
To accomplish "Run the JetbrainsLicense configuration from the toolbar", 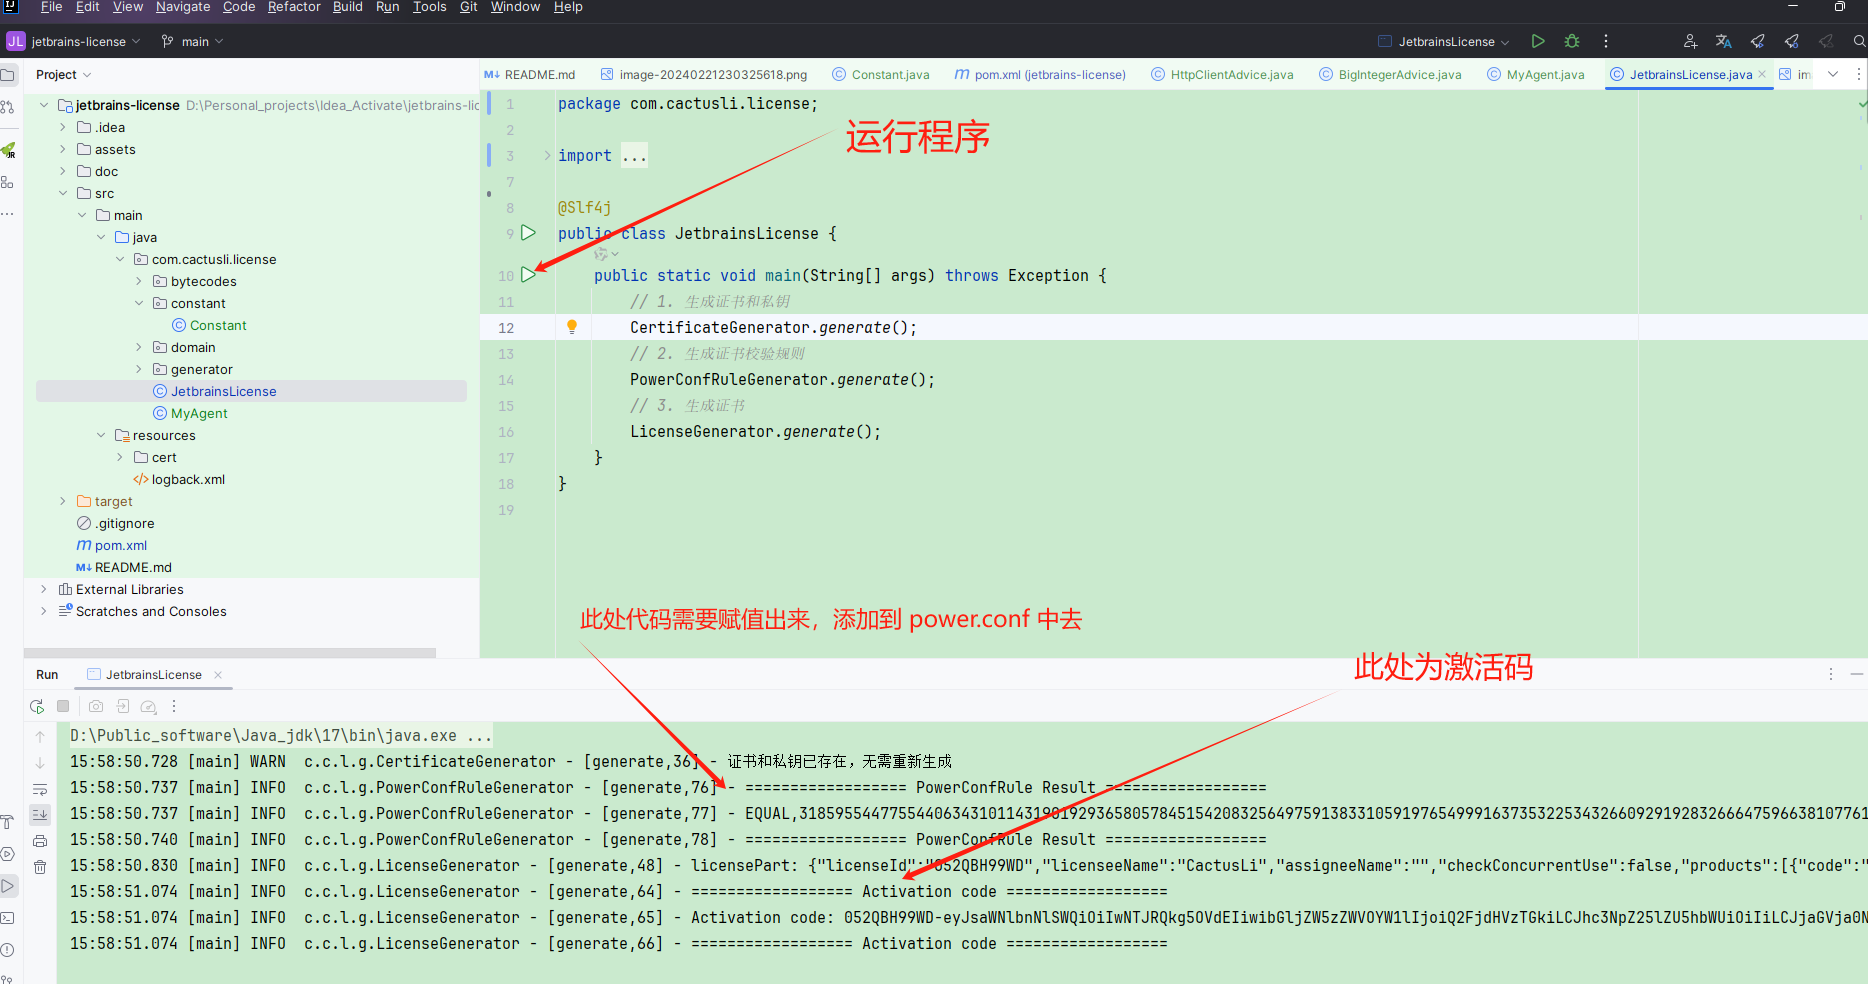I will (1538, 41).
